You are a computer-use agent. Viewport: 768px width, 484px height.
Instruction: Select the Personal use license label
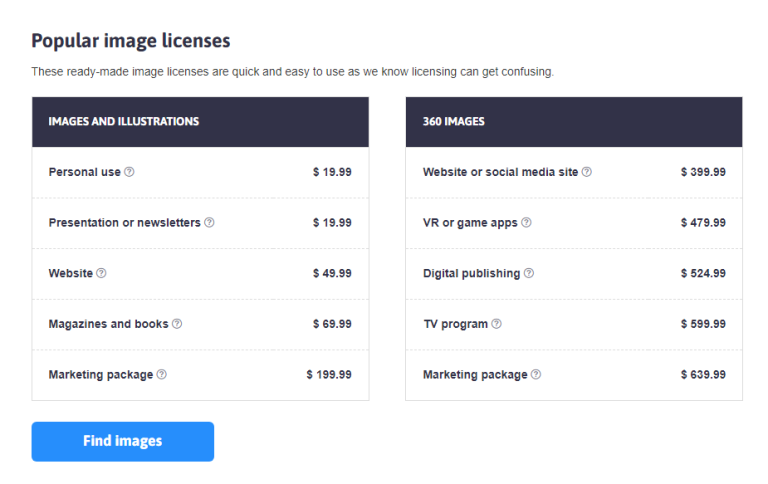[x=84, y=172]
